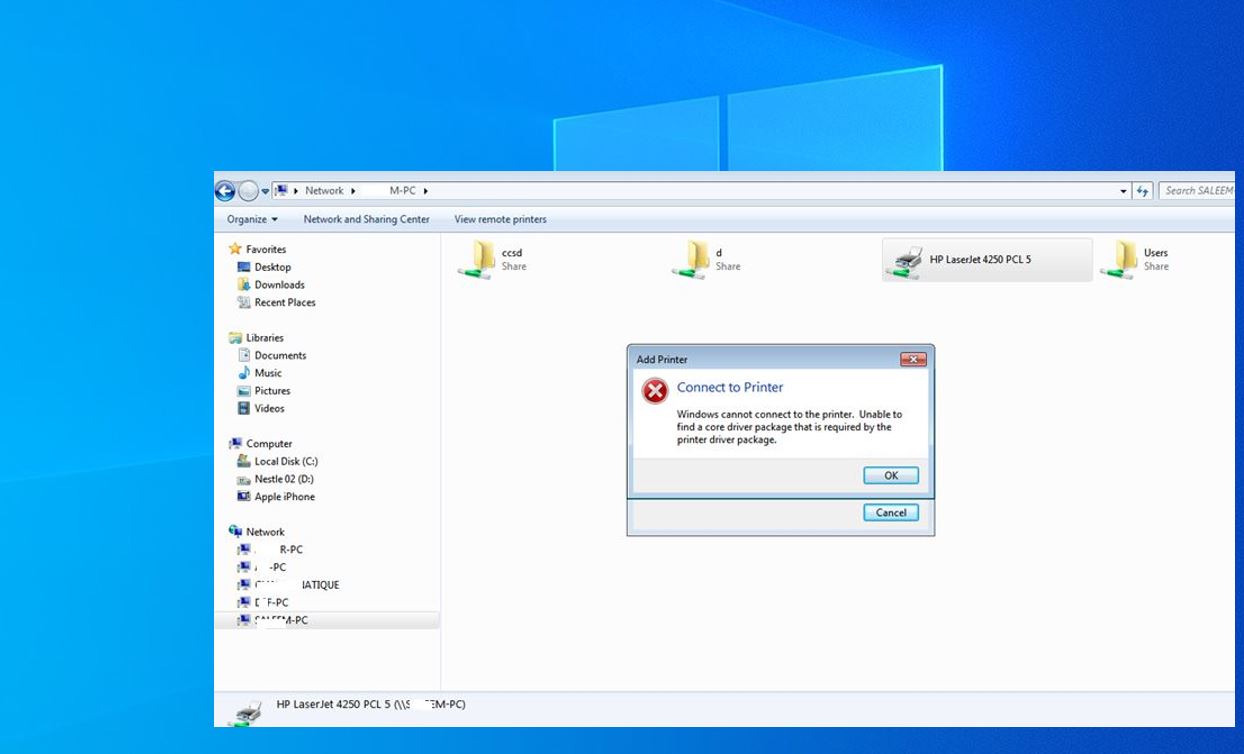Refresh the current folder view
This screenshot has width=1244, height=754.
click(x=1143, y=190)
